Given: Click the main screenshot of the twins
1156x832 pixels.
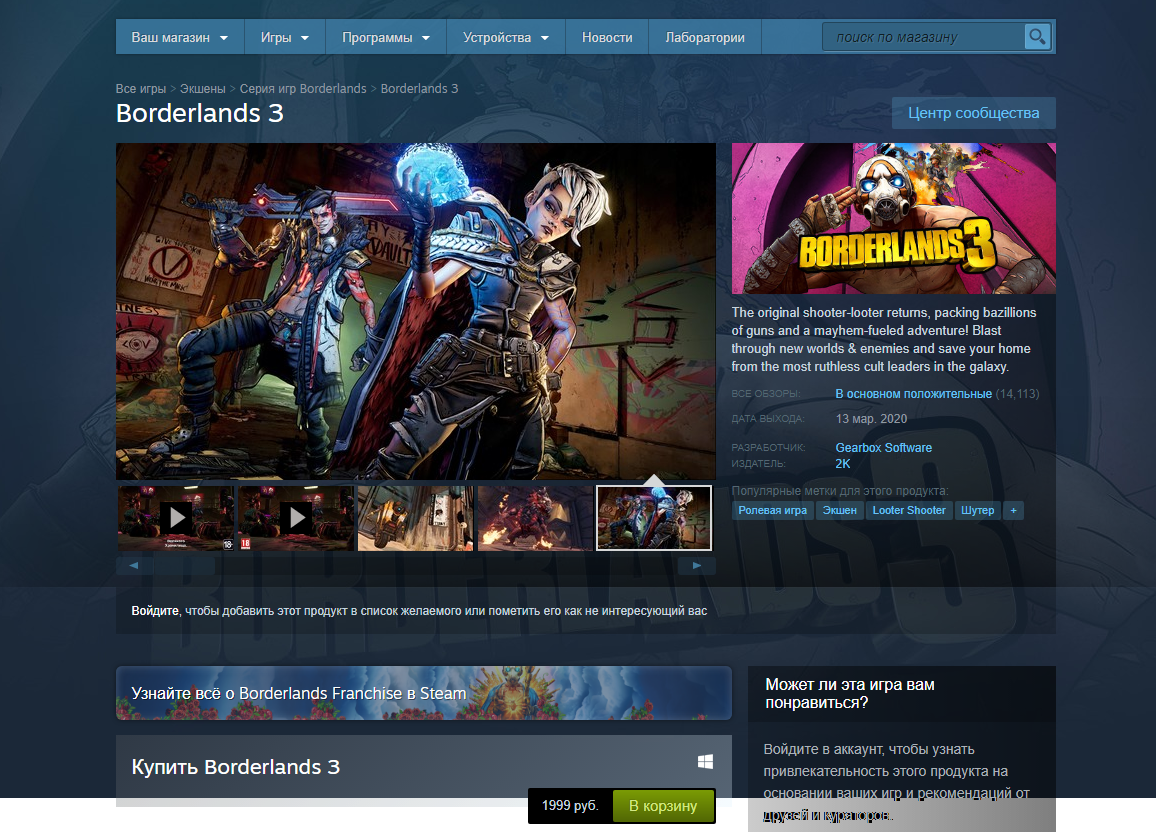Looking at the screenshot, I should coord(416,311).
